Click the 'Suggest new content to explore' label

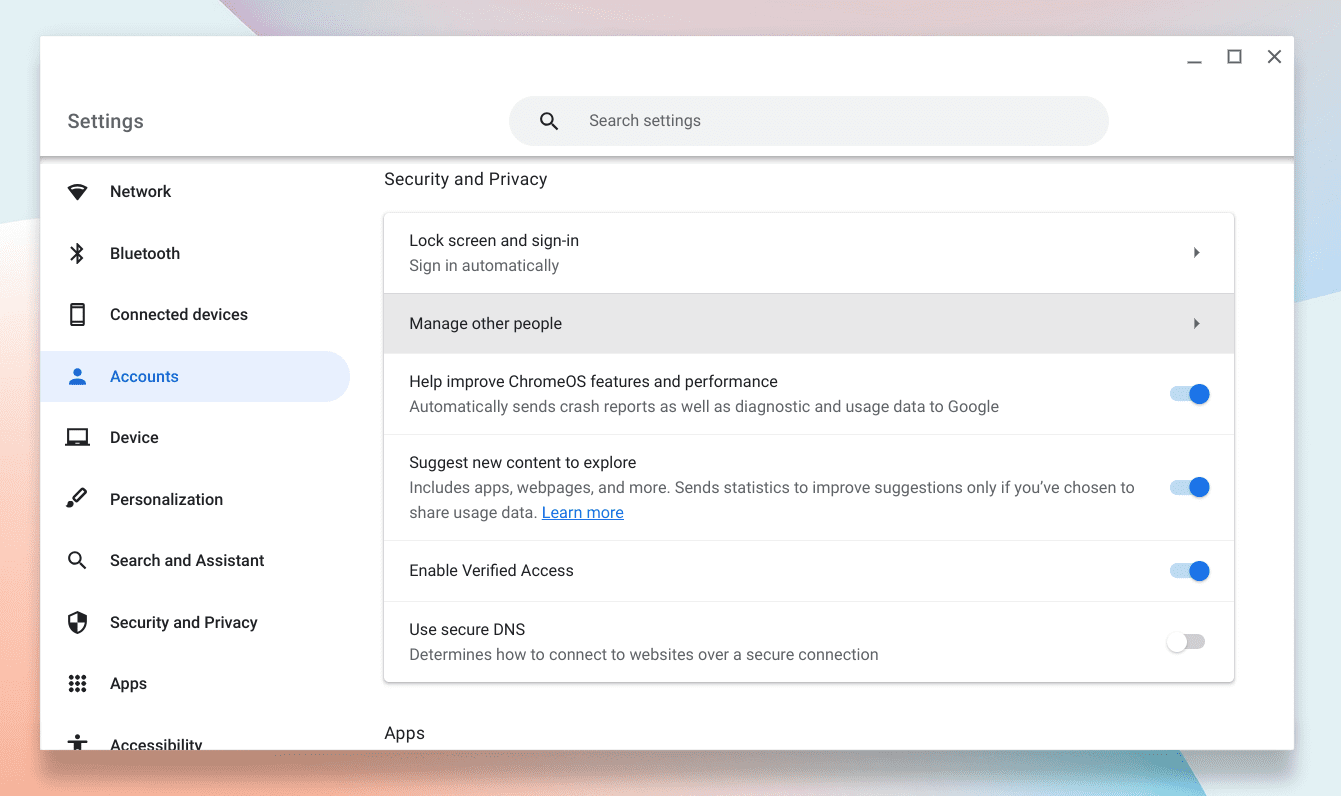click(x=523, y=463)
